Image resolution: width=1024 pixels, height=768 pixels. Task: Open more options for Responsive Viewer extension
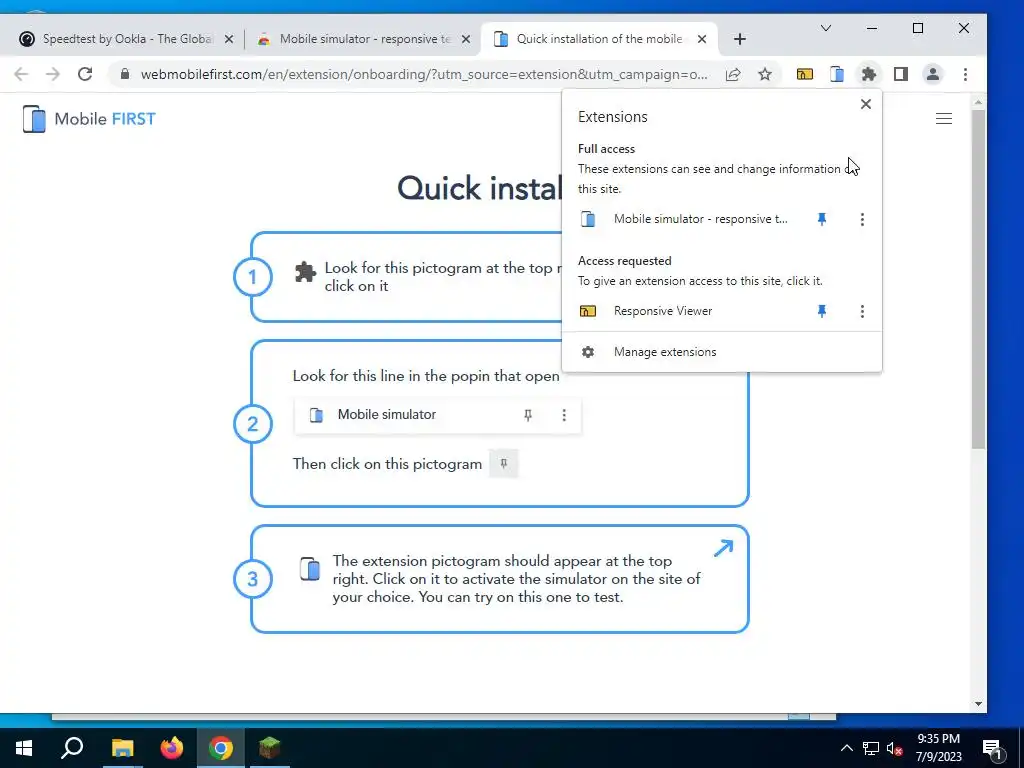point(862,312)
